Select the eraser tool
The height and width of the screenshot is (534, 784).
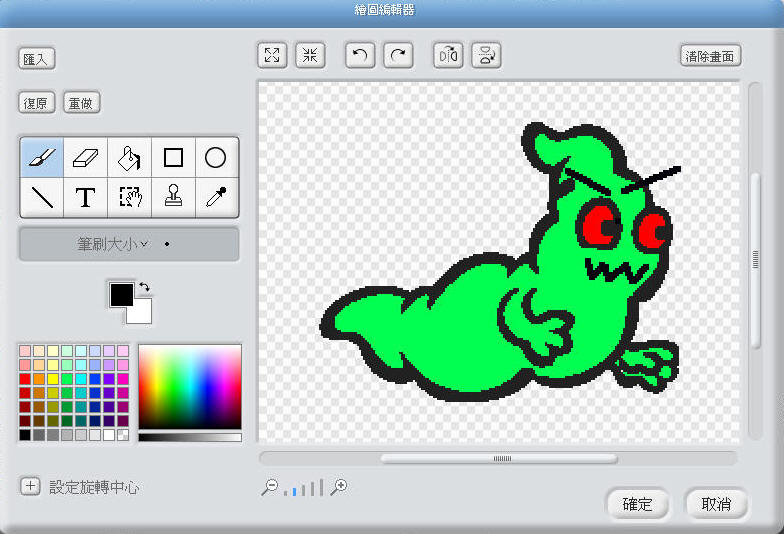(x=86, y=157)
